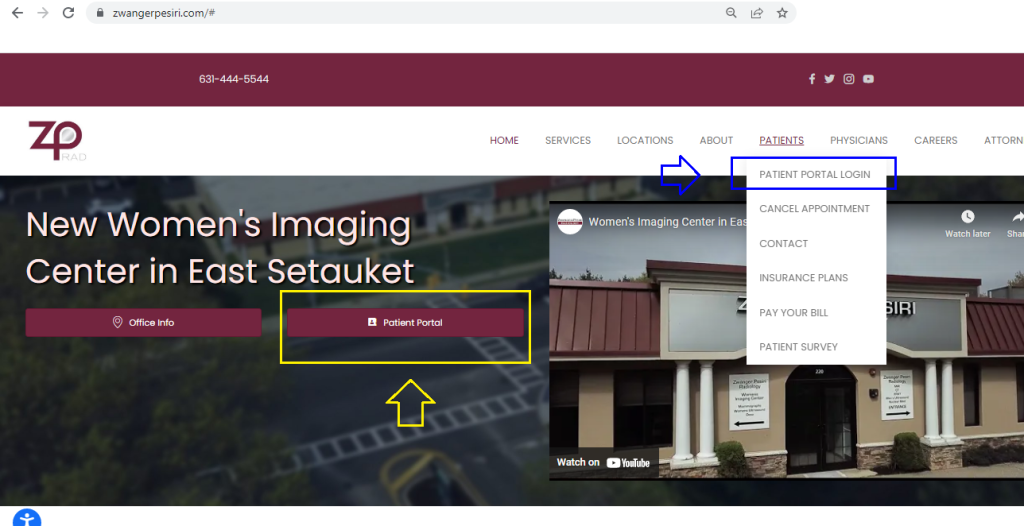
Task: Open the LOCATIONS nav menu
Action: click(645, 140)
